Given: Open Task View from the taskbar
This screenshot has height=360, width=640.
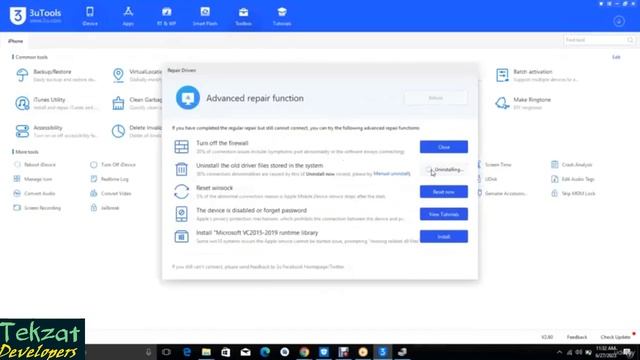Looking at the screenshot, I should tap(166, 352).
